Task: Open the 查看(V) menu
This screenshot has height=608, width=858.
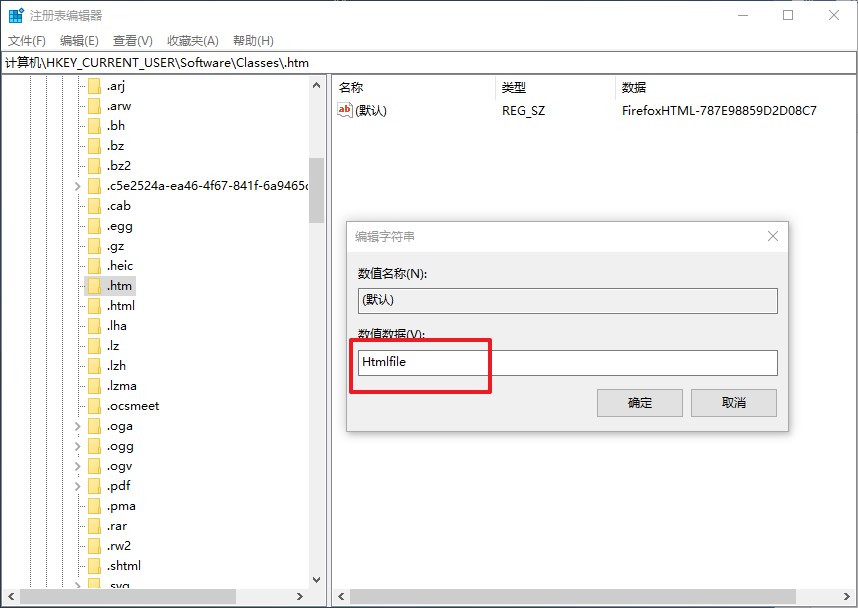Action: click(x=132, y=40)
